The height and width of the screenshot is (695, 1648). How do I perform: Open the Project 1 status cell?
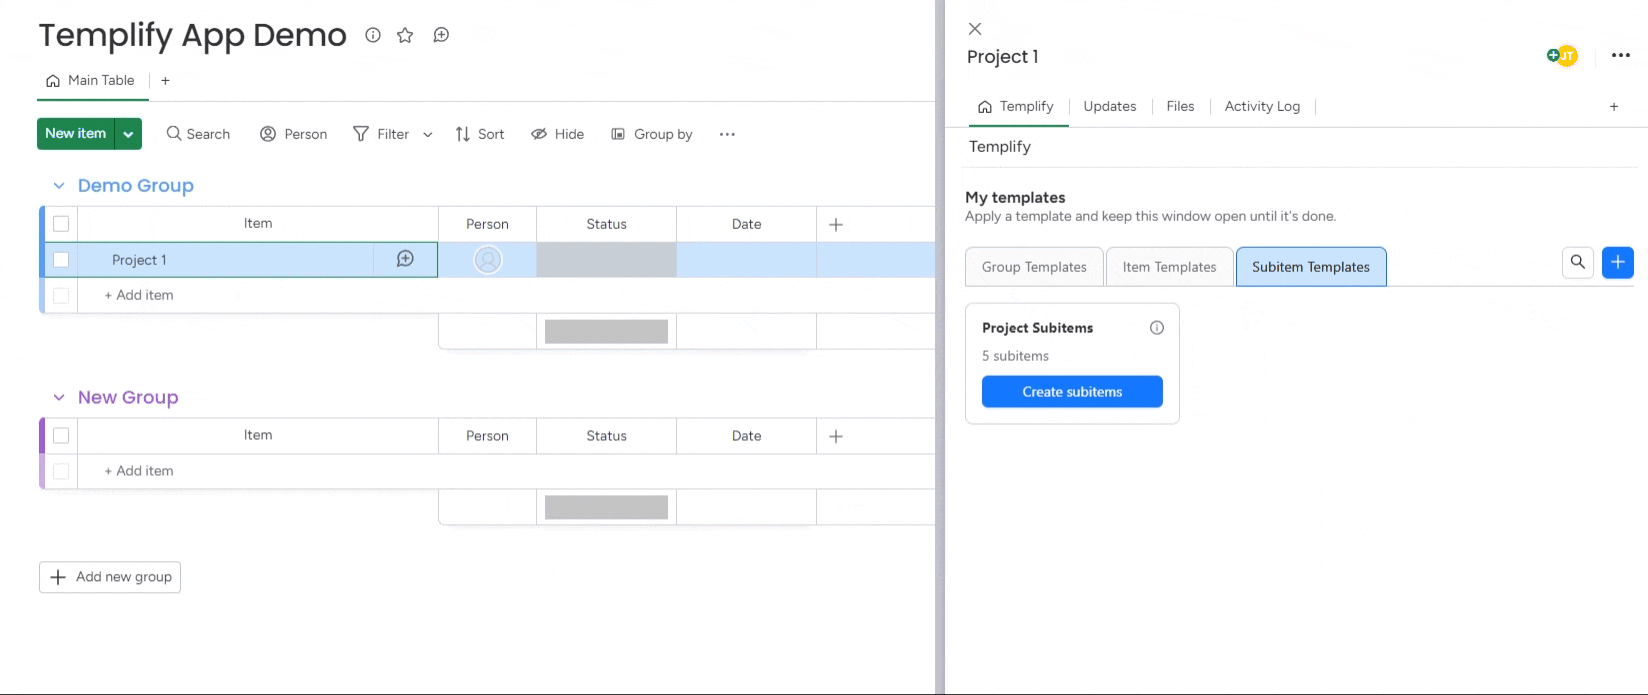click(607, 260)
